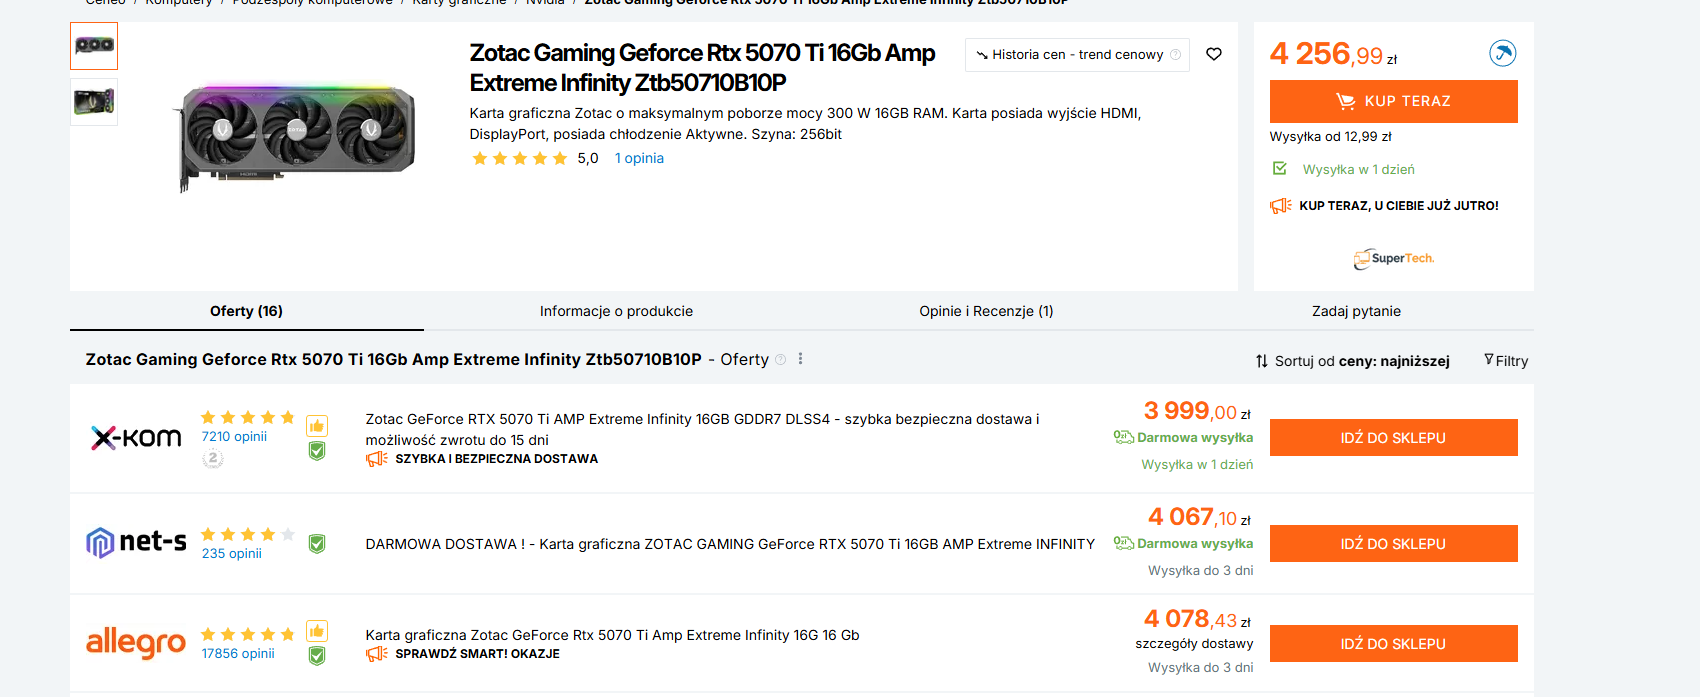Go to shop for the x-kom offer
The height and width of the screenshot is (697, 1700).
1393,438
